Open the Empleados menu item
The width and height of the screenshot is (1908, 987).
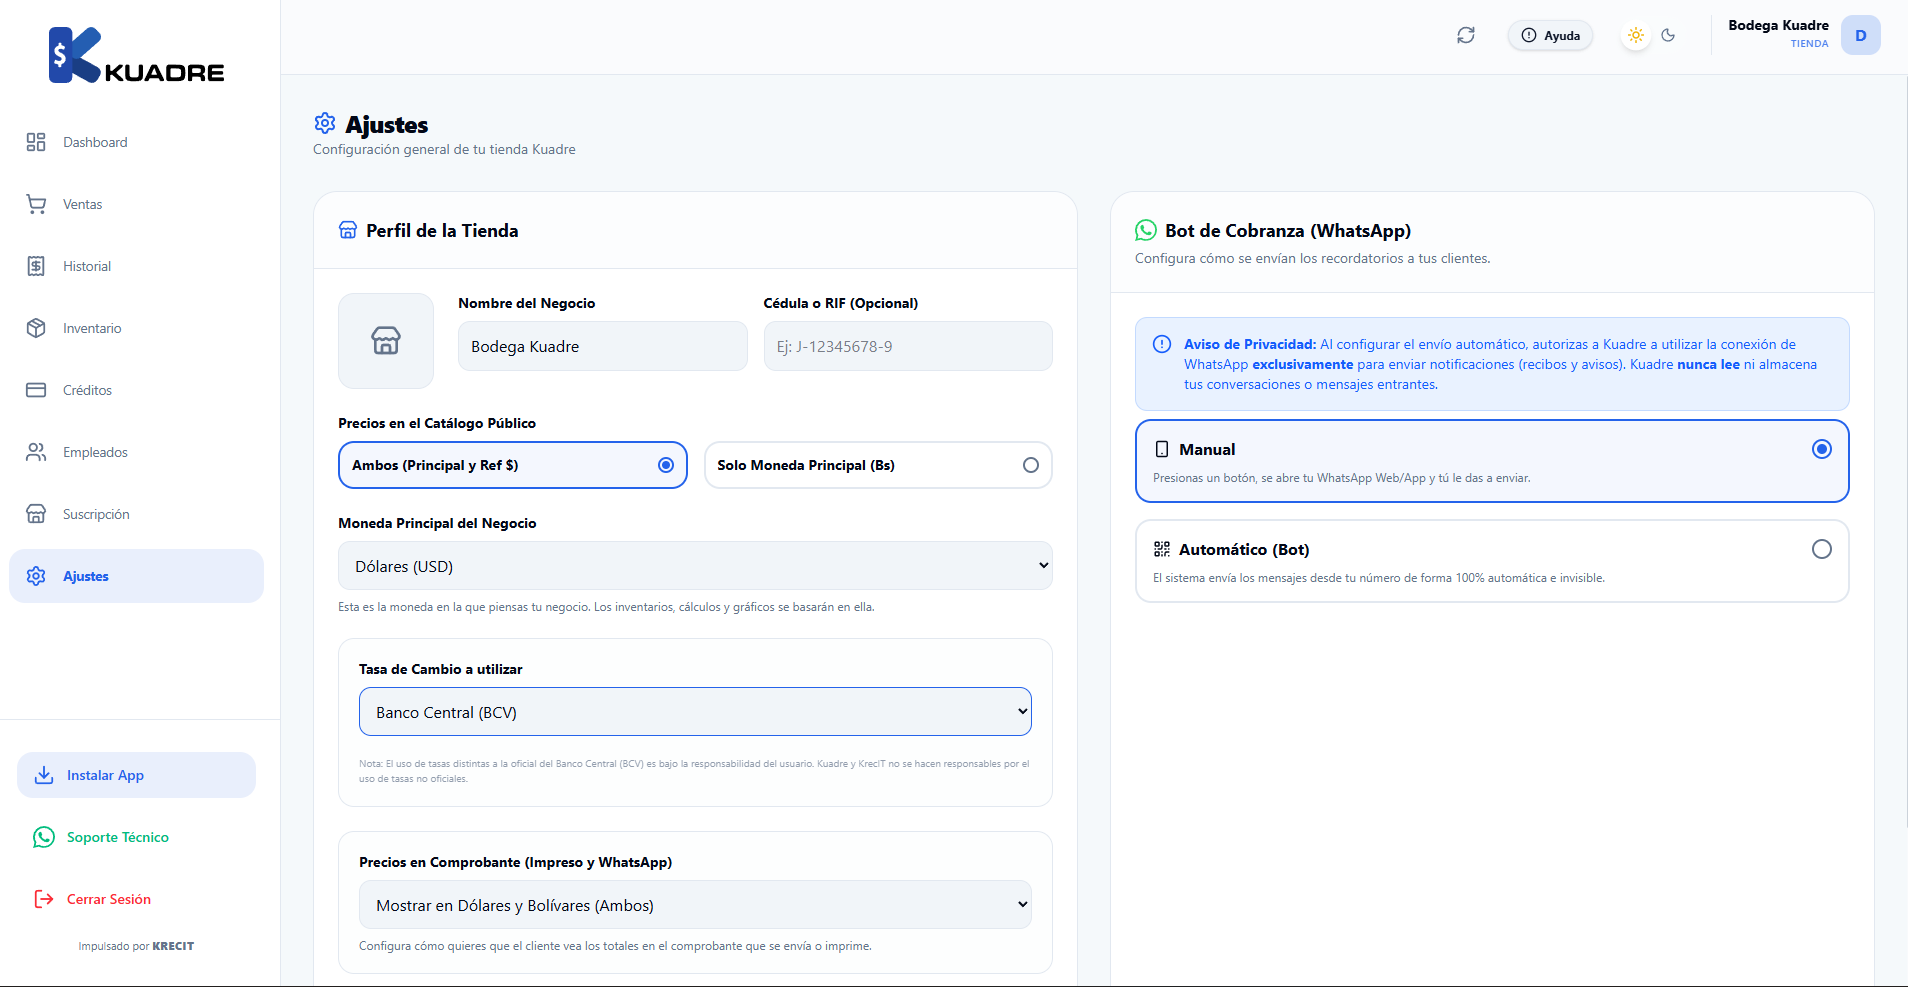pyautogui.click(x=137, y=452)
